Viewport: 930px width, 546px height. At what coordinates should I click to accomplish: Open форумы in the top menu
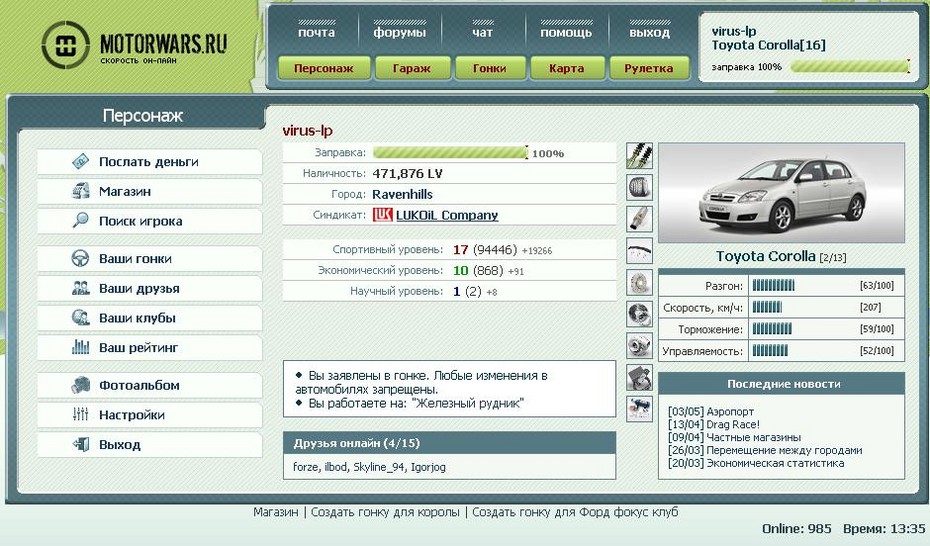click(x=400, y=33)
